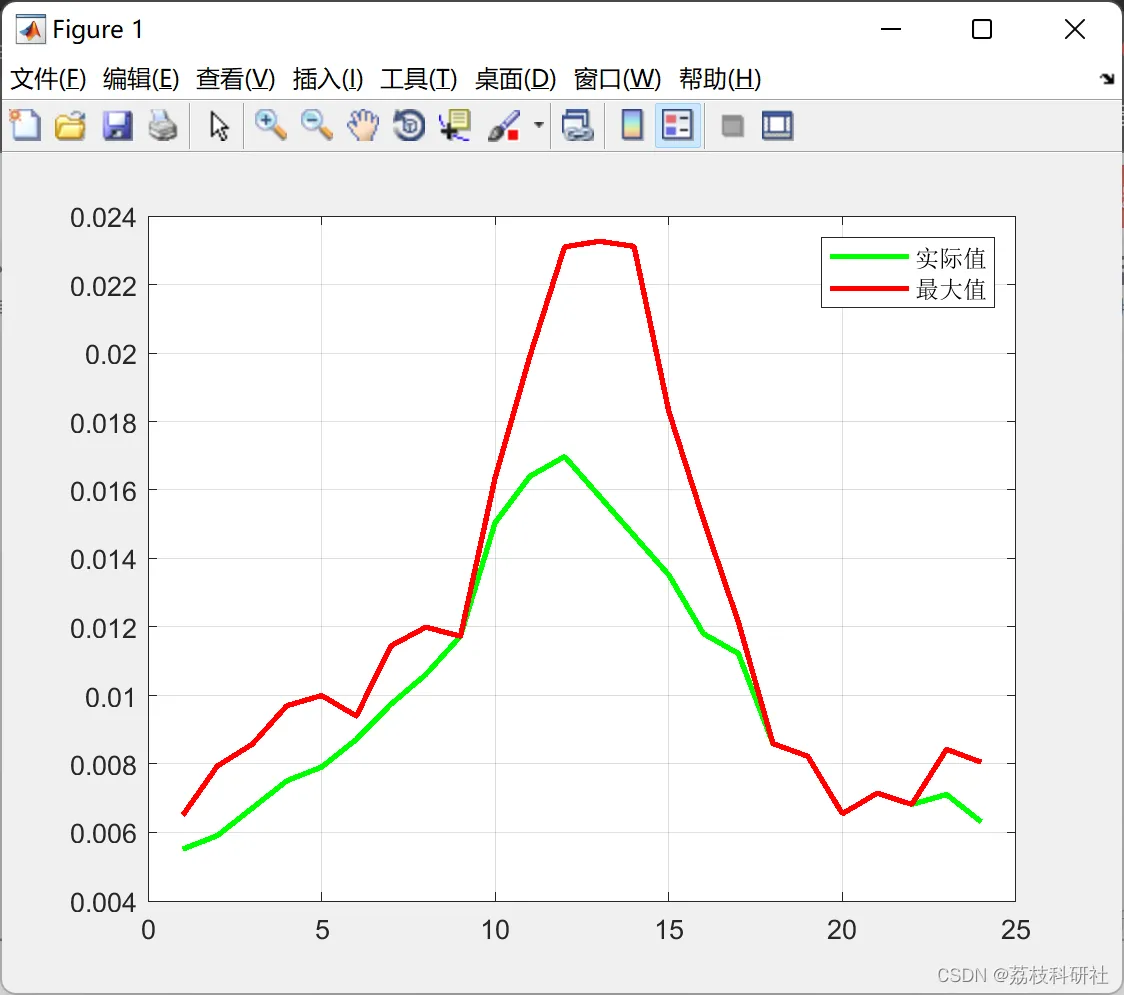Print the figure using the printer icon
This screenshot has width=1124, height=995.
point(163,126)
